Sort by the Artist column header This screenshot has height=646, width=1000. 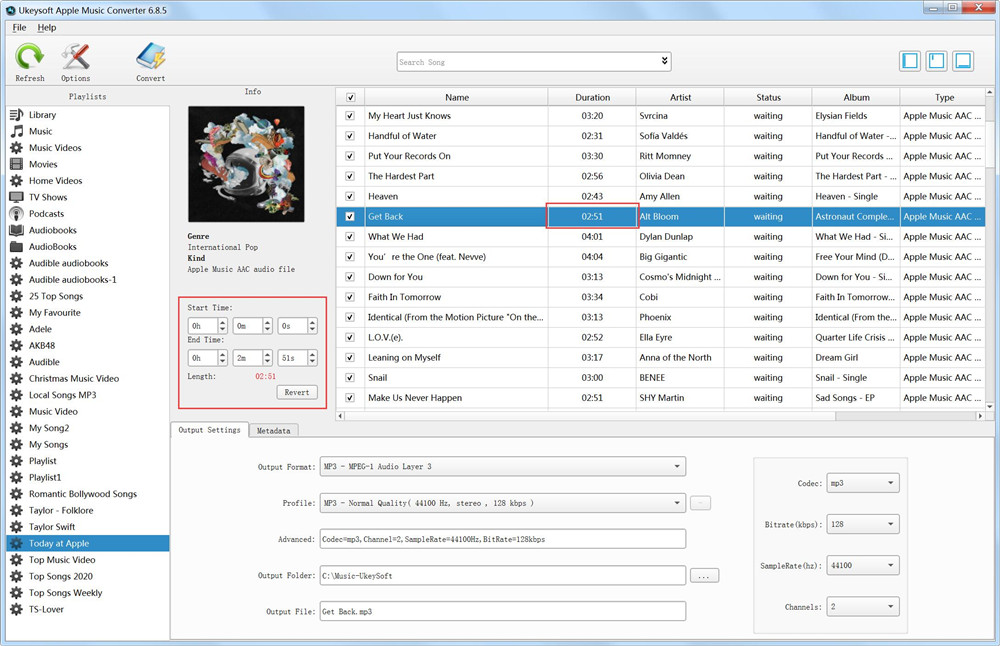point(680,98)
